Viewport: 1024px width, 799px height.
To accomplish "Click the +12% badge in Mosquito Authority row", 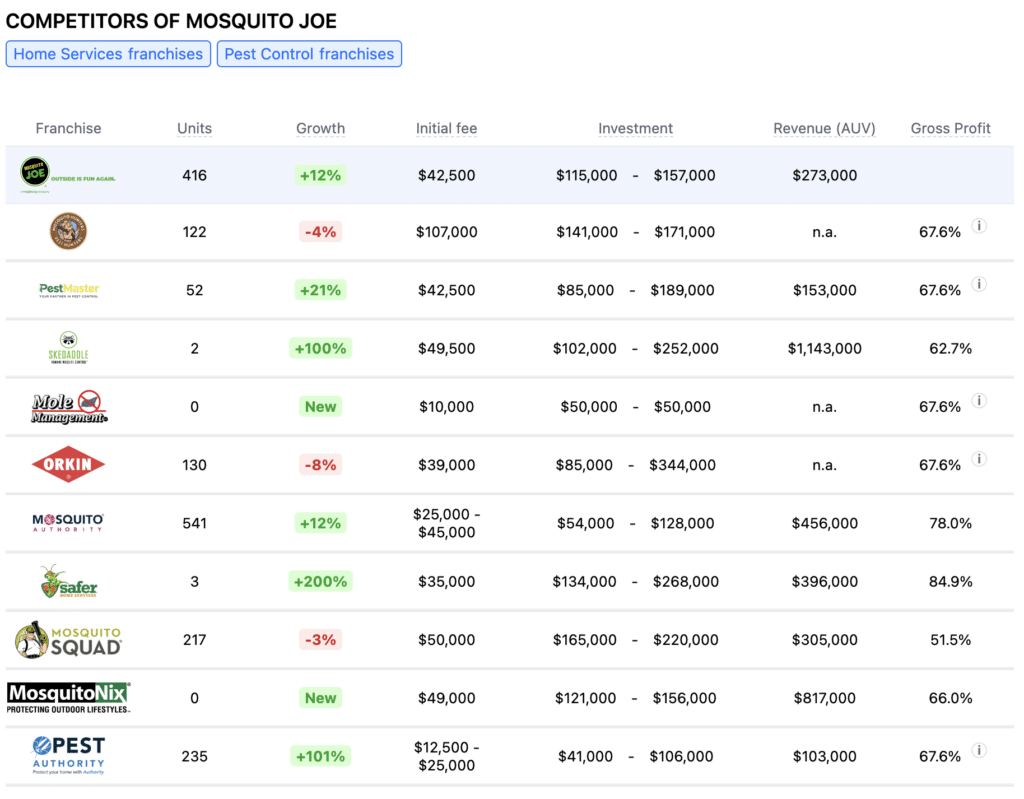I will [x=320, y=523].
